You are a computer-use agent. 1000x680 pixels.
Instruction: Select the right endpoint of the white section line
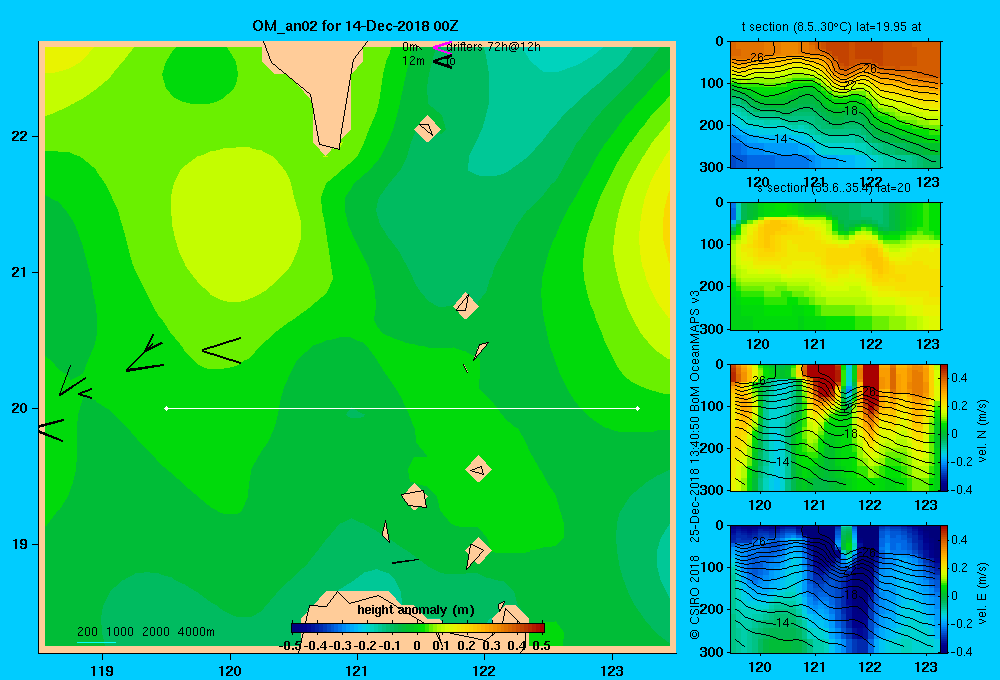coord(638,408)
